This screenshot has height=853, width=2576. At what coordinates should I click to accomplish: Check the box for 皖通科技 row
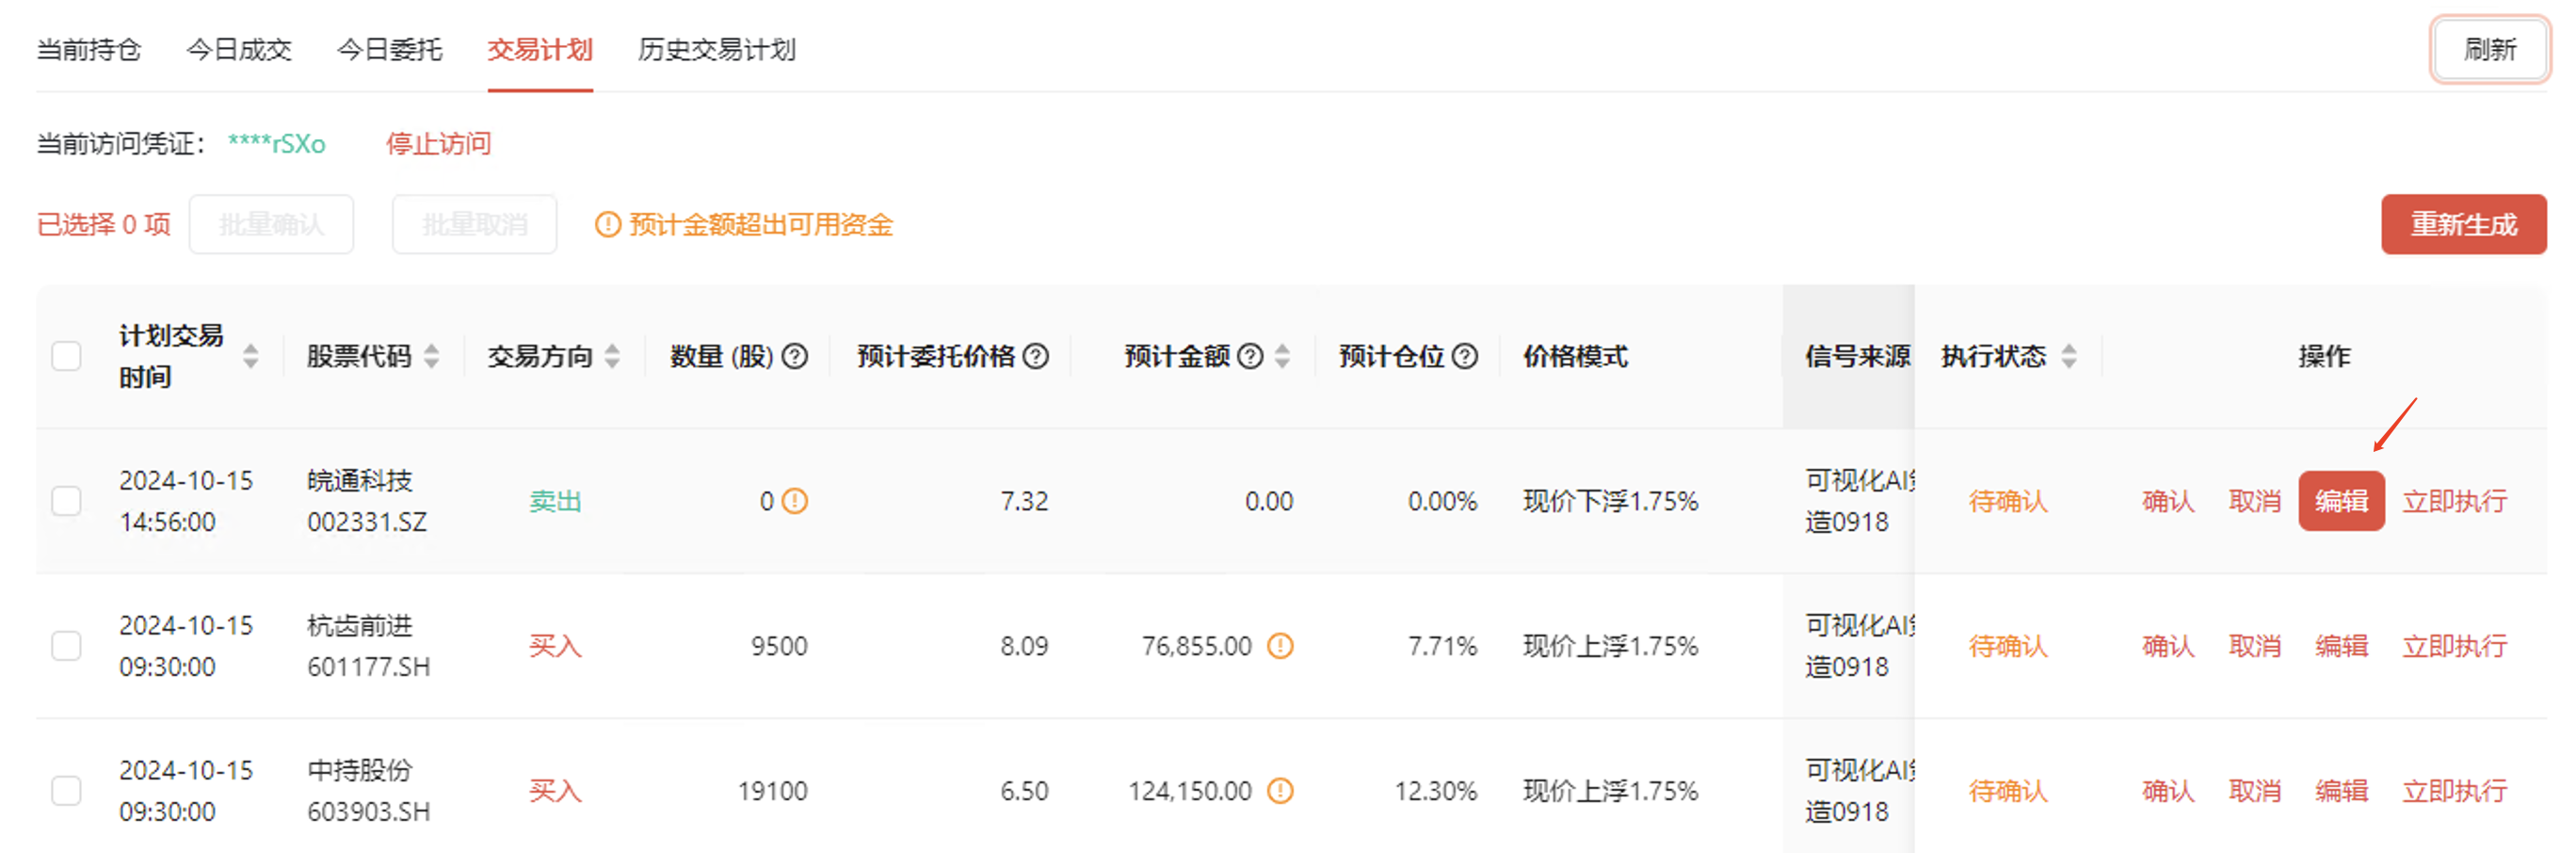point(66,501)
